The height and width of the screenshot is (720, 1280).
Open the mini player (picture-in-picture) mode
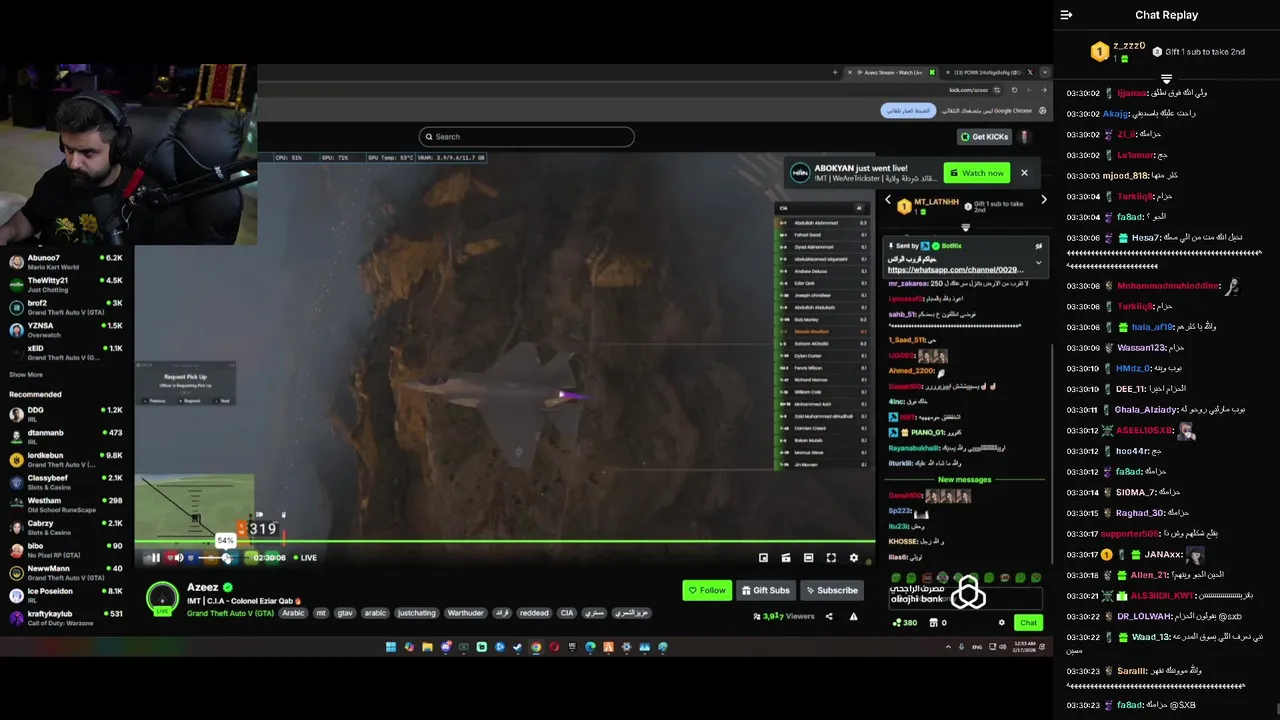(763, 558)
